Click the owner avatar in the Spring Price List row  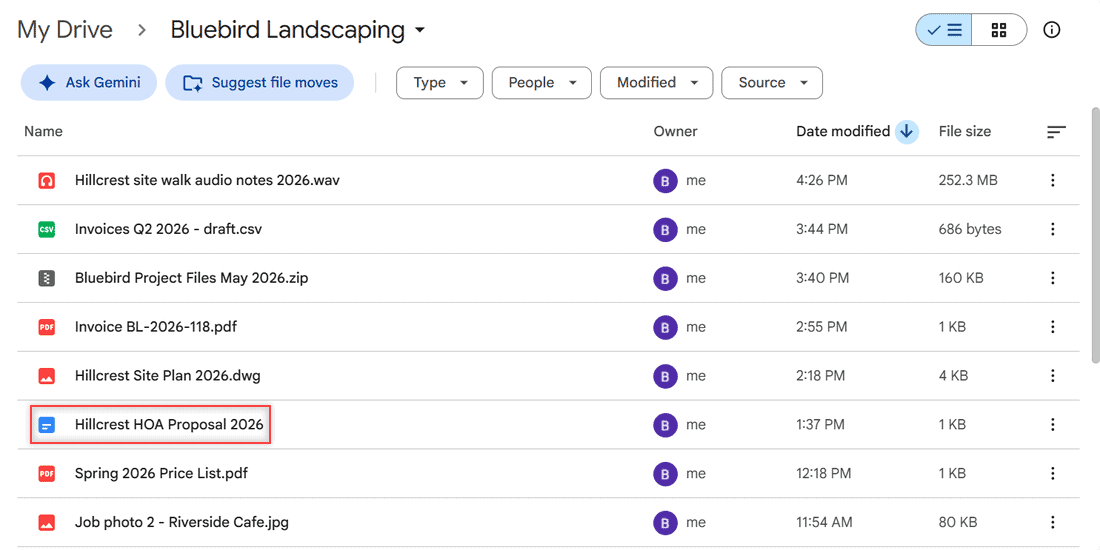pos(665,474)
